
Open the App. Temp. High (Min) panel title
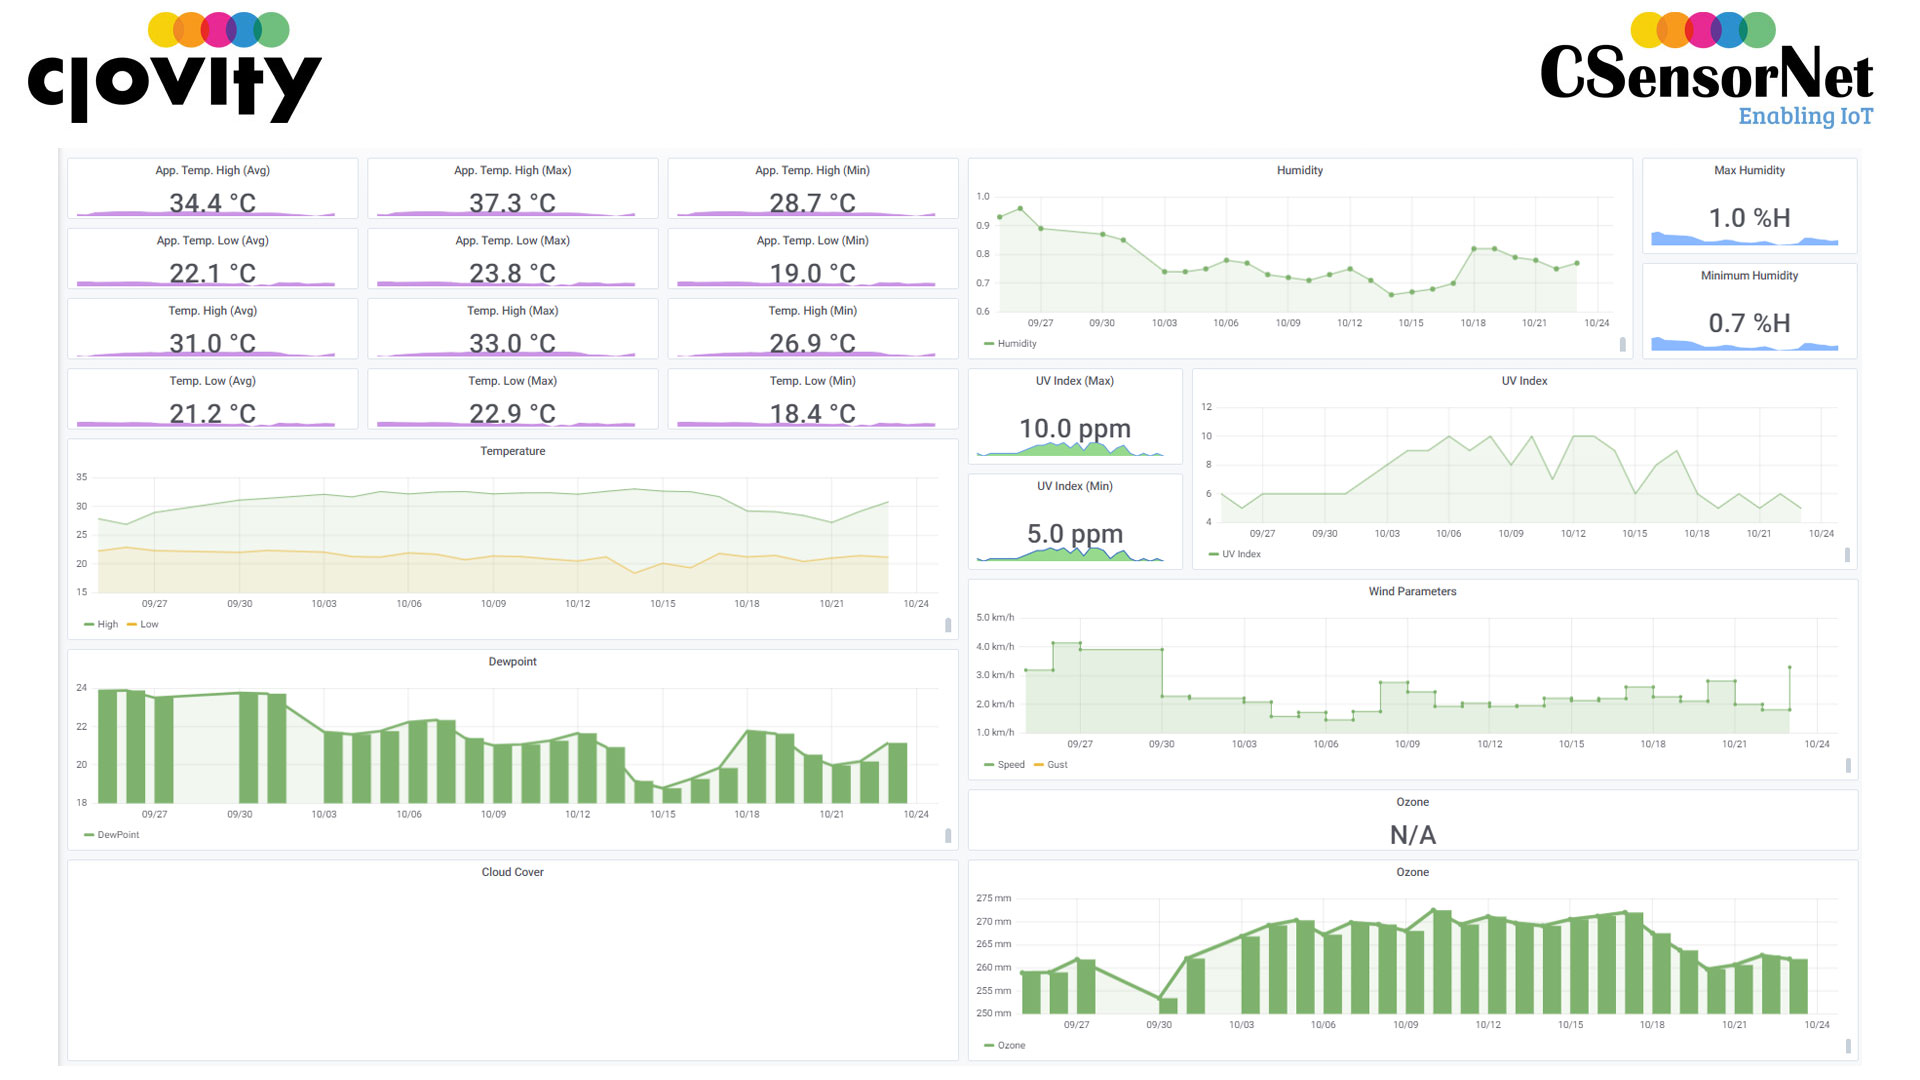pos(812,171)
